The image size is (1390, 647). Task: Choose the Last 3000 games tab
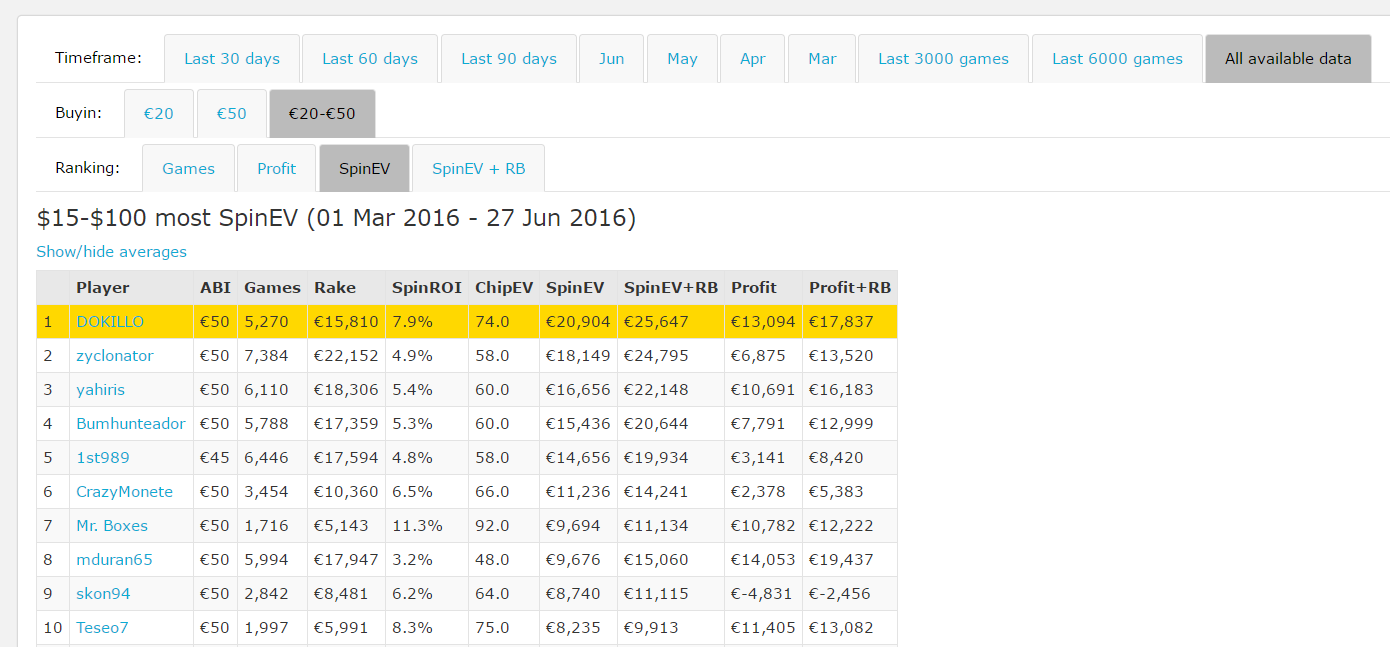click(x=943, y=59)
